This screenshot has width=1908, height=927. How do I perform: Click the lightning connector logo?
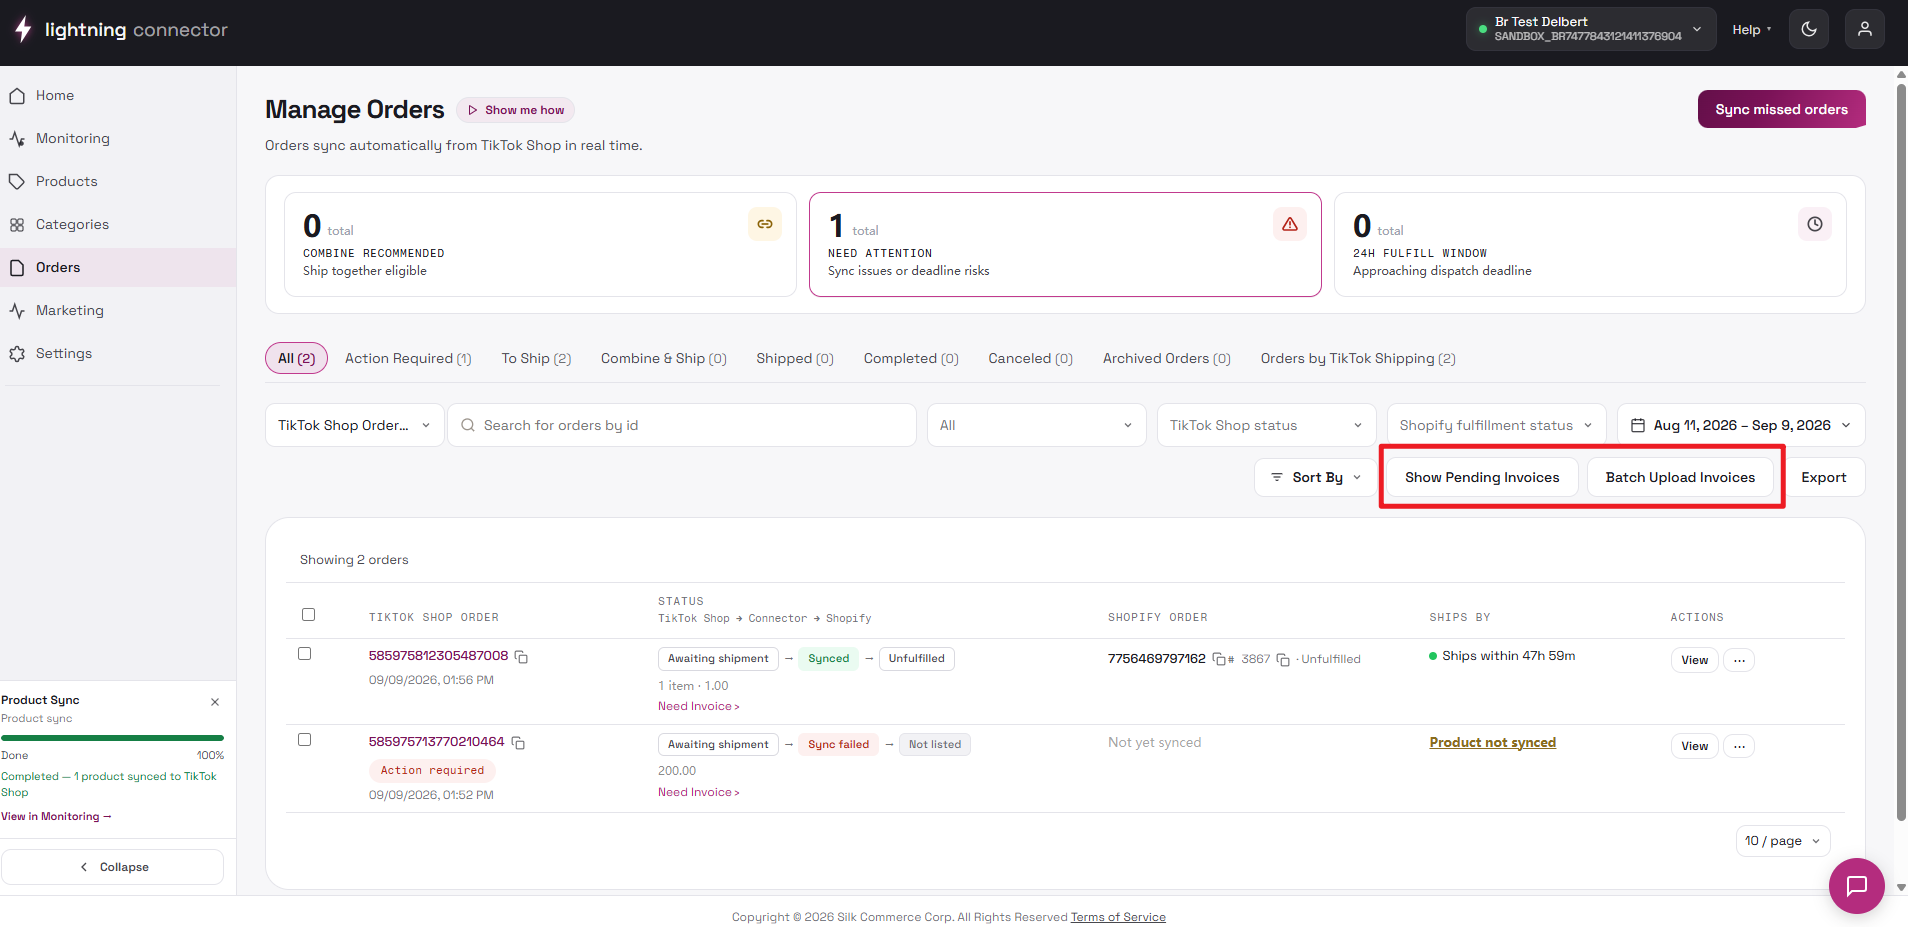(121, 30)
